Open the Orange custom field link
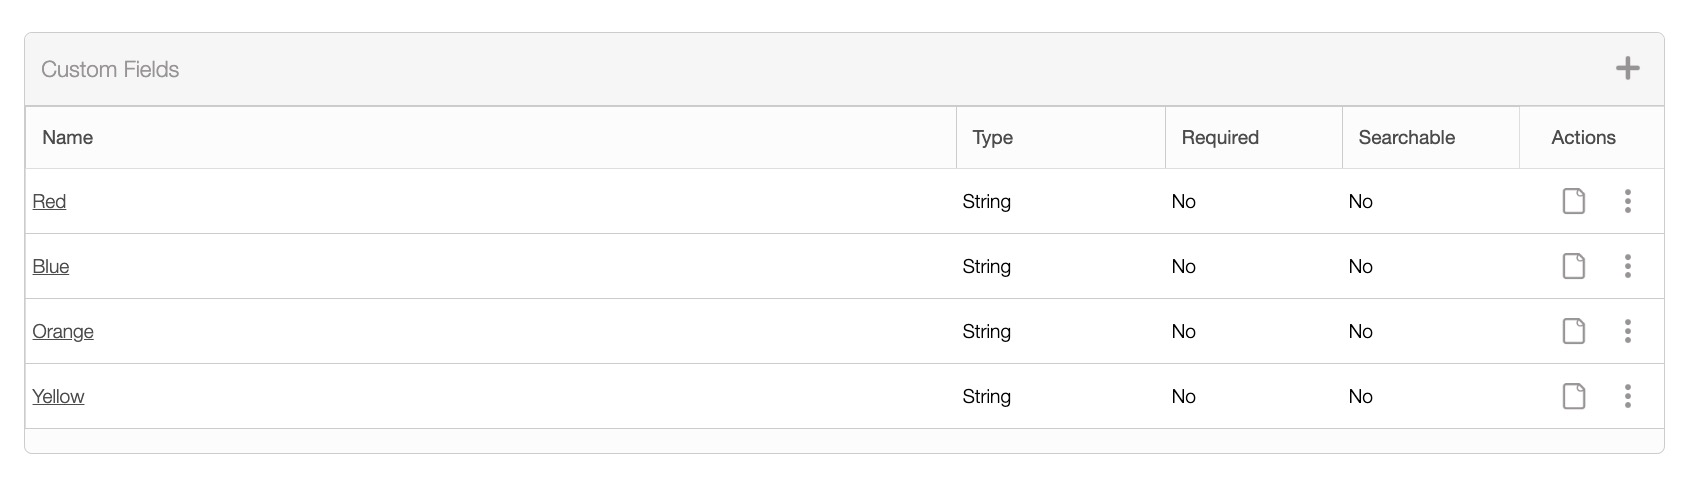Image resolution: width=1694 pixels, height=490 pixels. pos(63,332)
